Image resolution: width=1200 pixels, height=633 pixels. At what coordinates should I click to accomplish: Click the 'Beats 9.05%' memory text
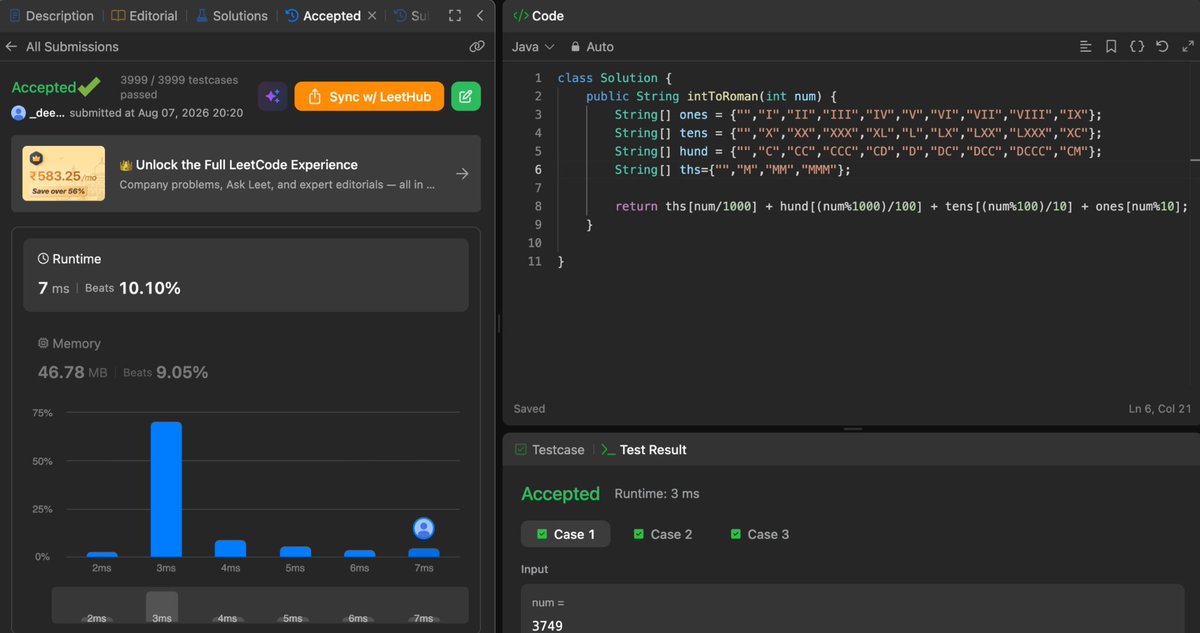tap(166, 372)
